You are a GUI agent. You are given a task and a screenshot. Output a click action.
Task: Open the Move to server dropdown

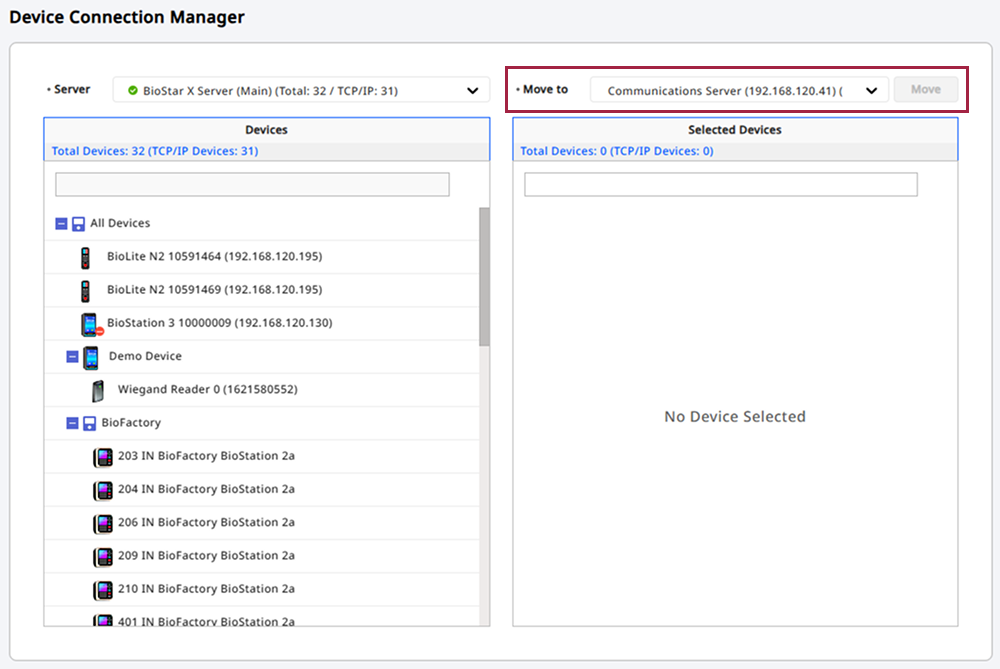pos(871,90)
